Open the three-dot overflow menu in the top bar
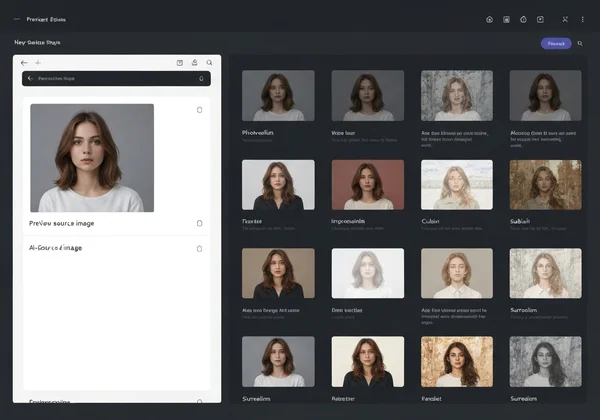This screenshot has height=420, width=600. coord(582,20)
